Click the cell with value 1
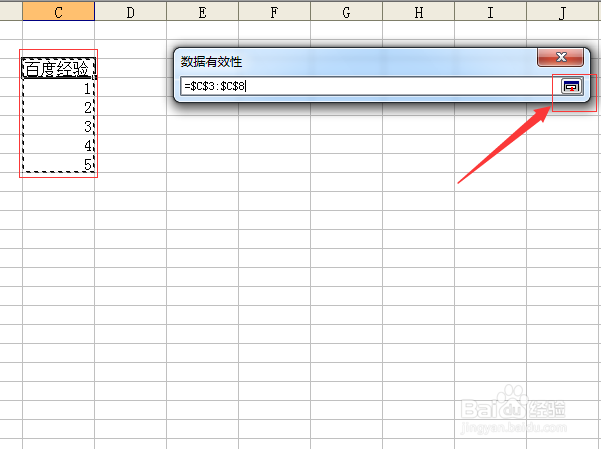601x449 pixels. pos(58,87)
